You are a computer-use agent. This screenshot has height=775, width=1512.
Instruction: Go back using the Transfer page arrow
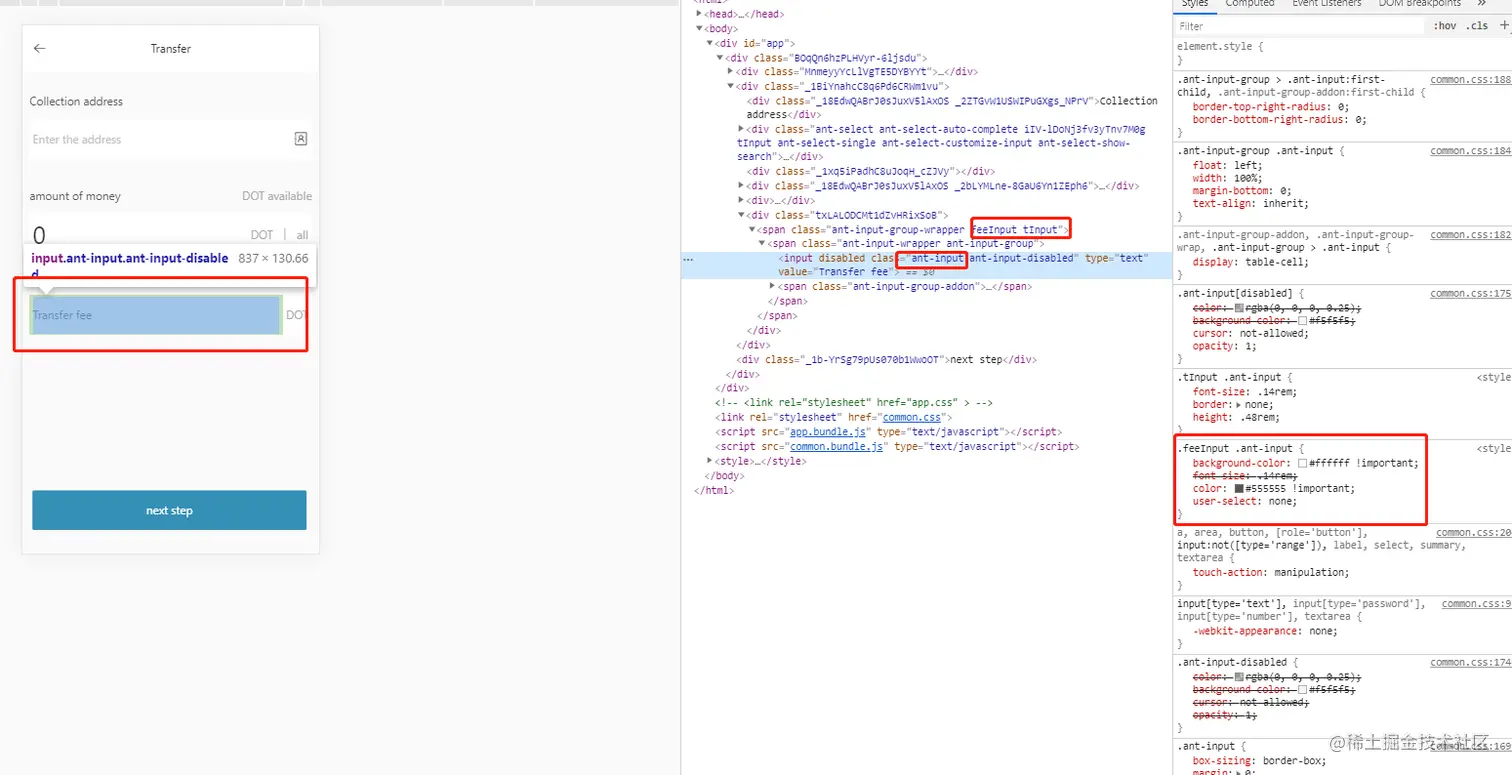tap(40, 48)
